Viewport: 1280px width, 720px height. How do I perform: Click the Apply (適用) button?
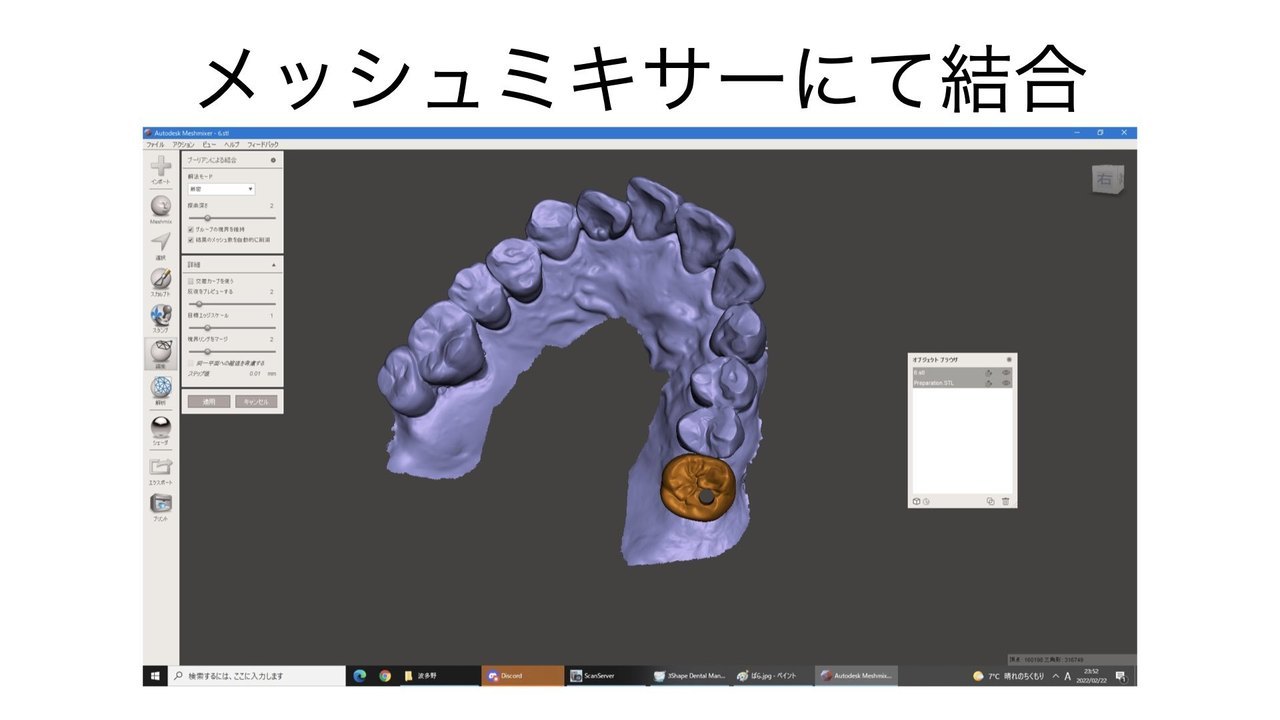[209, 401]
